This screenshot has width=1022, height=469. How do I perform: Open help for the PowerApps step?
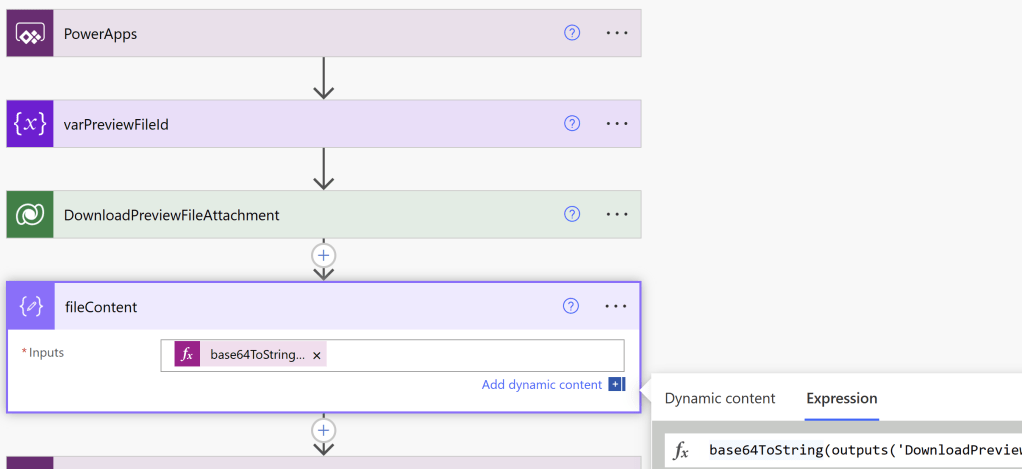coord(572,33)
